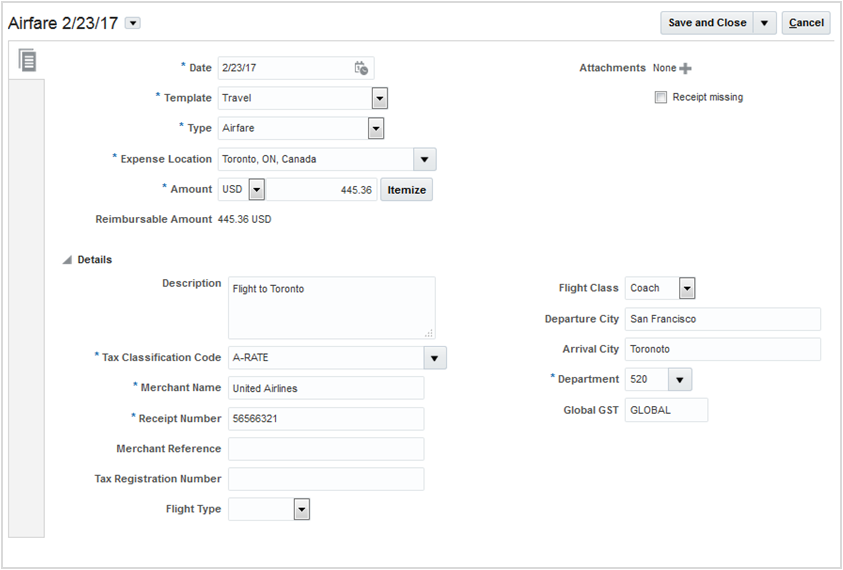Check the Receipt missing checkbox

click(x=660, y=98)
